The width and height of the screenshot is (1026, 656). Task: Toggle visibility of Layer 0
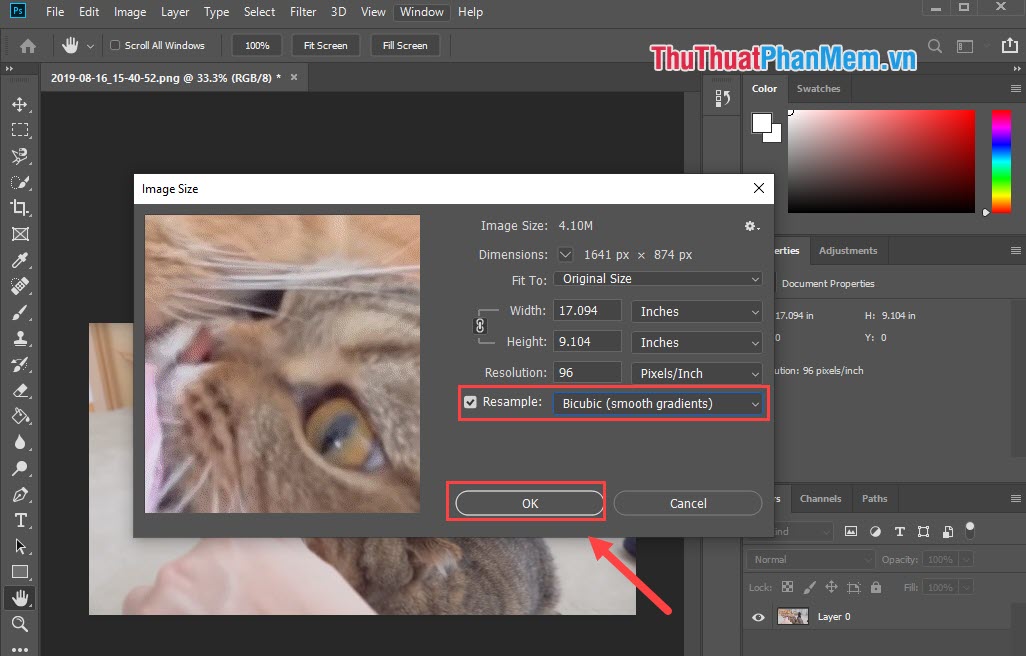pos(758,617)
